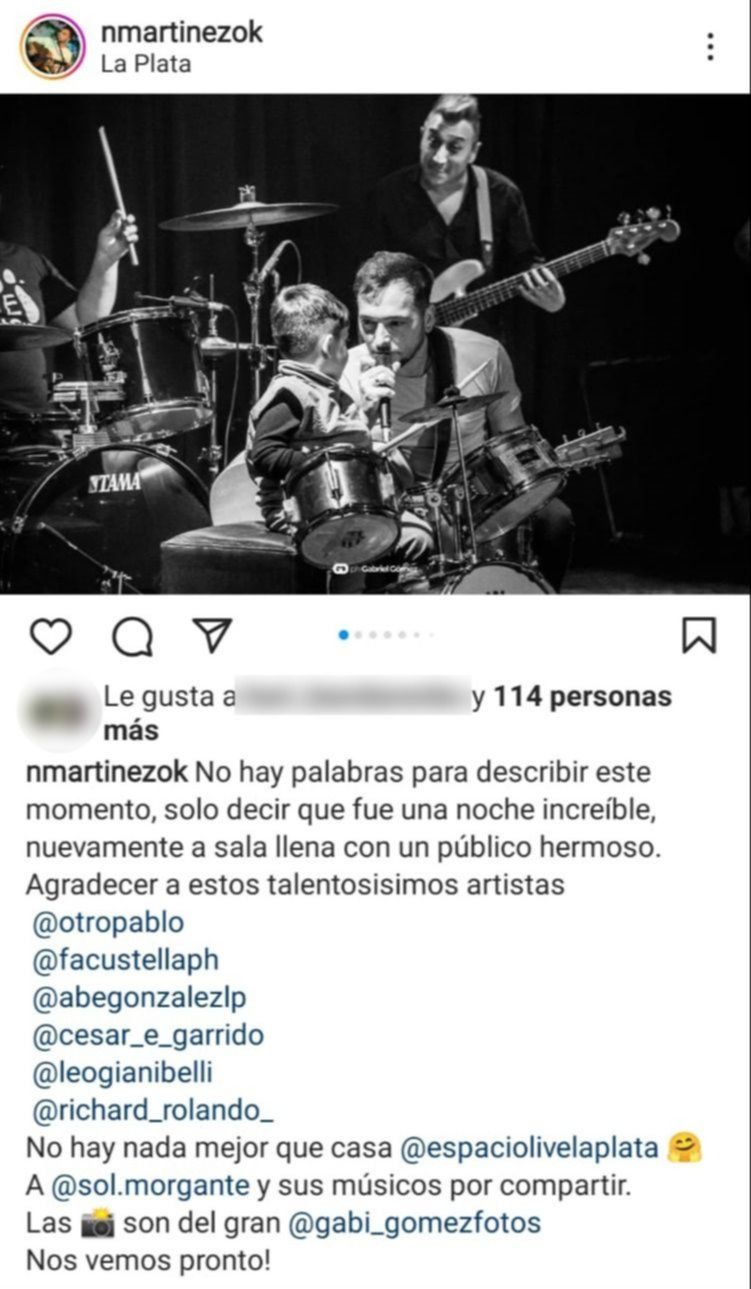Tap the carousel page indicator dots

[x=385, y=635]
